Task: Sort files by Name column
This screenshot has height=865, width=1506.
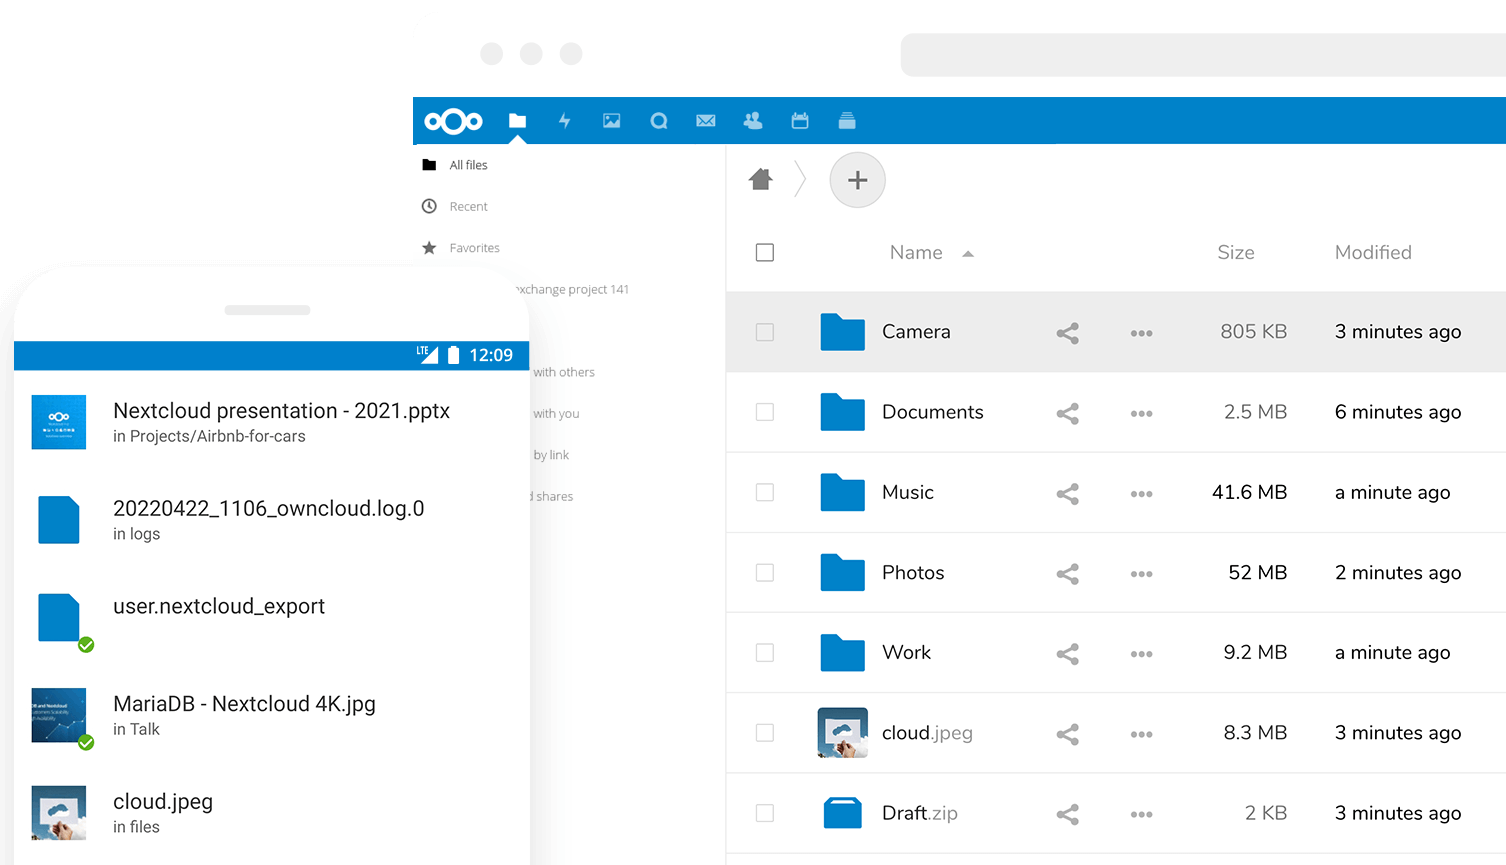Action: (x=916, y=253)
